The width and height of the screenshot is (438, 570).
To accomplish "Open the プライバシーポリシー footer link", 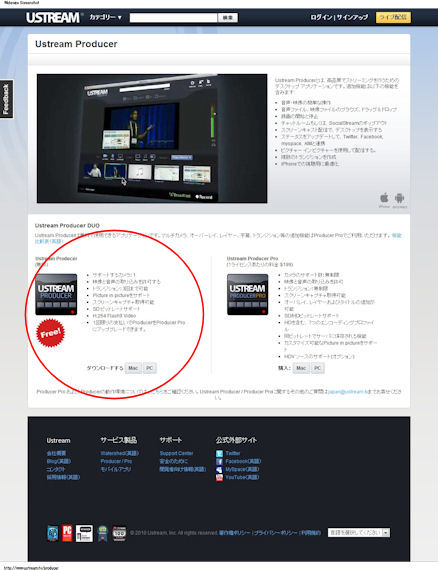I will coord(276,533).
